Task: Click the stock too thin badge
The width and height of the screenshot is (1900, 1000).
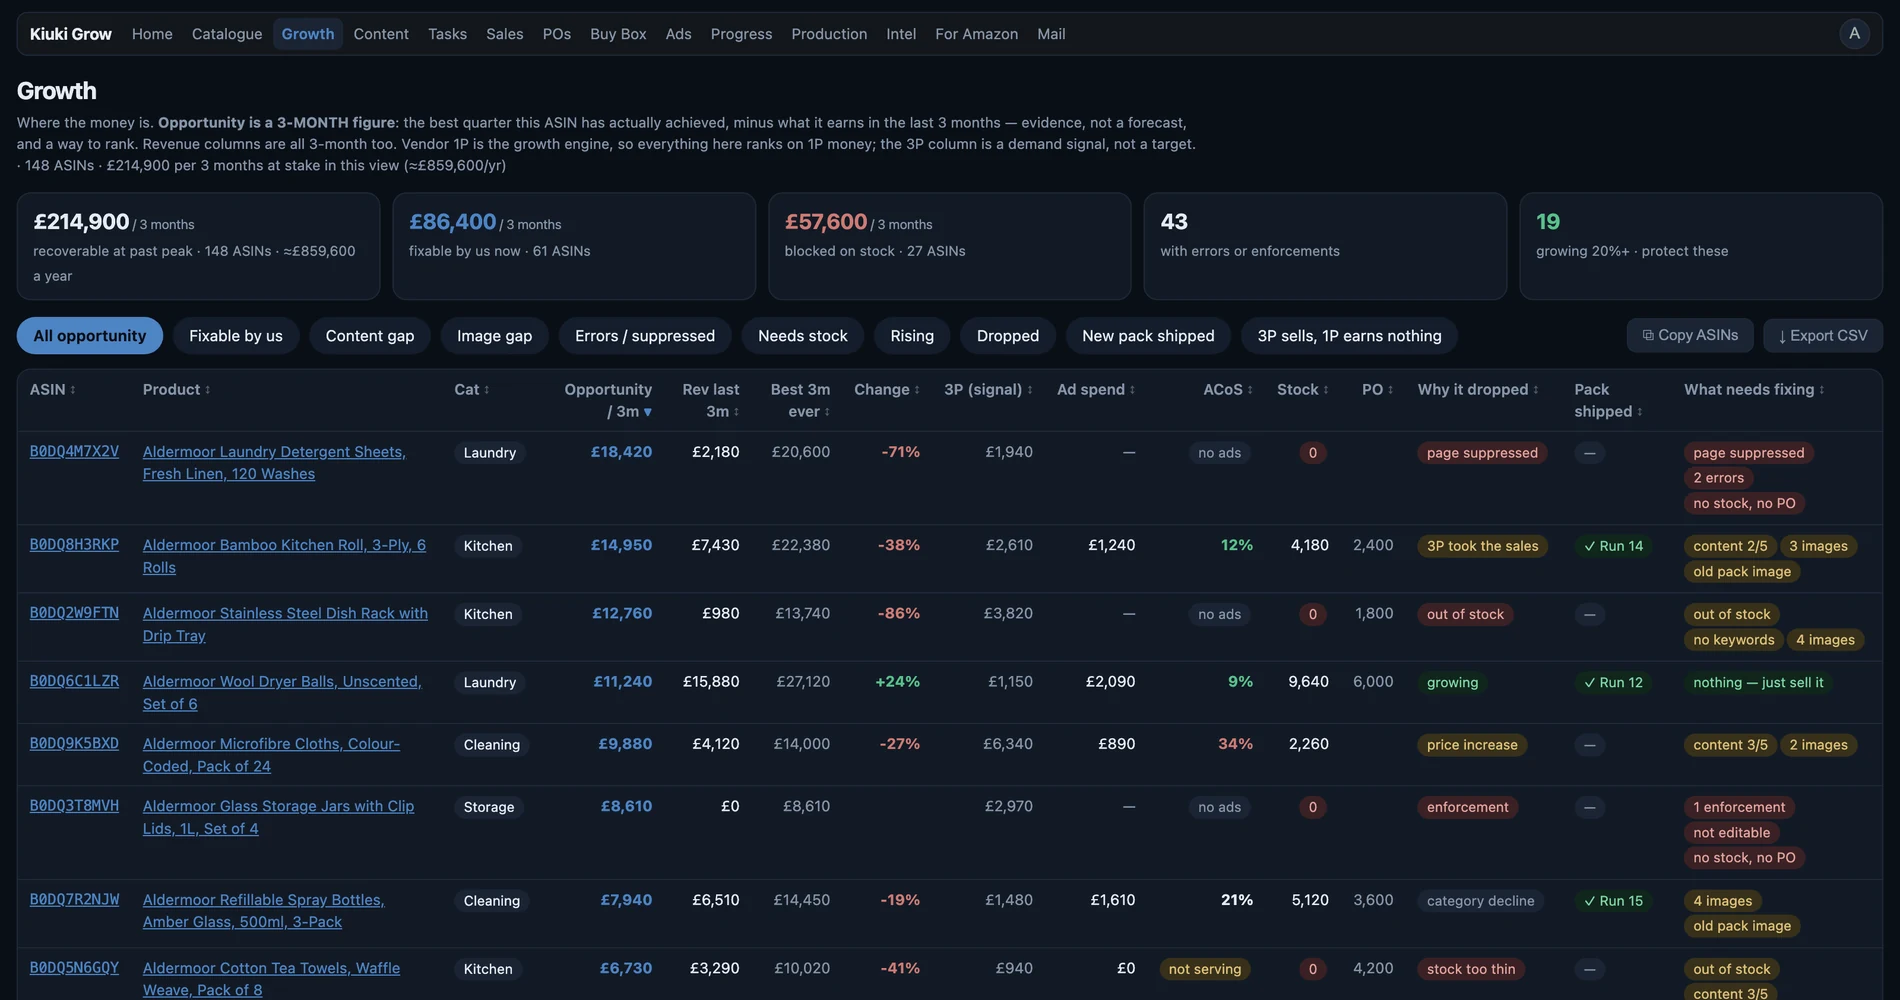Action: tap(1471, 969)
